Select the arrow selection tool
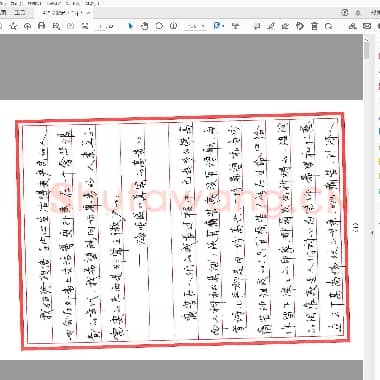Viewport: 380px width, 380px height. tap(131, 26)
